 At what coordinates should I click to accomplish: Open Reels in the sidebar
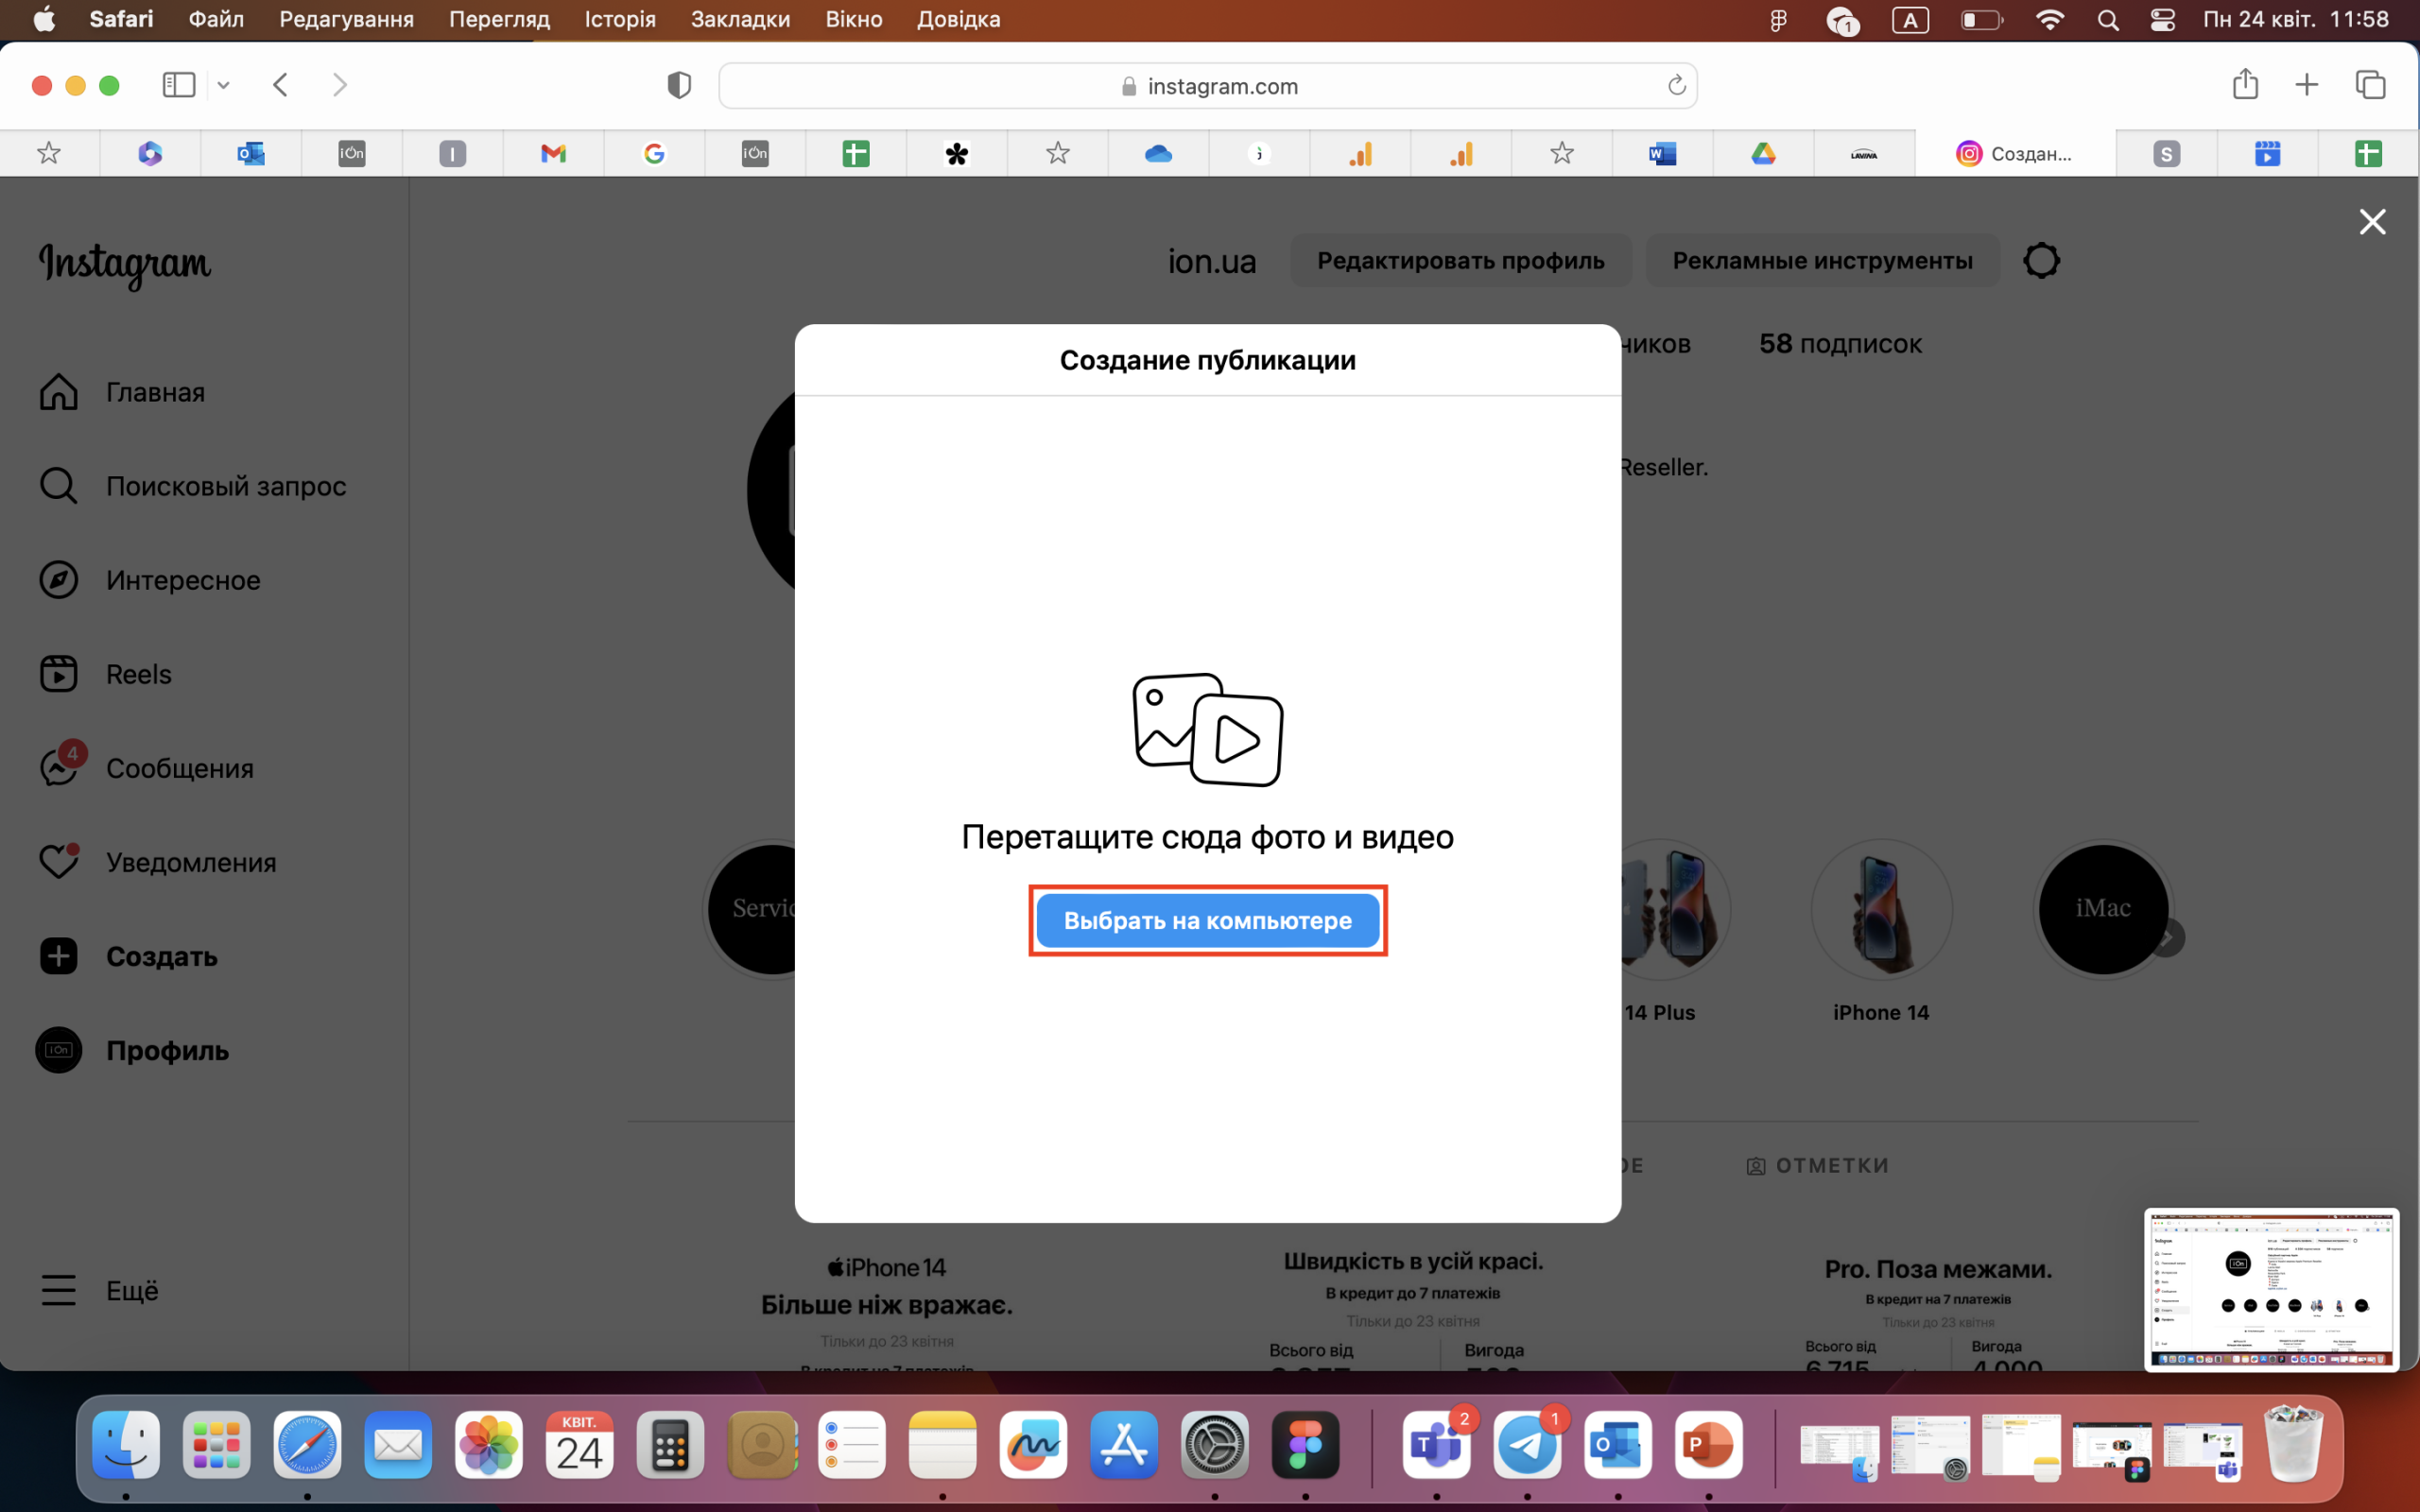(106, 674)
